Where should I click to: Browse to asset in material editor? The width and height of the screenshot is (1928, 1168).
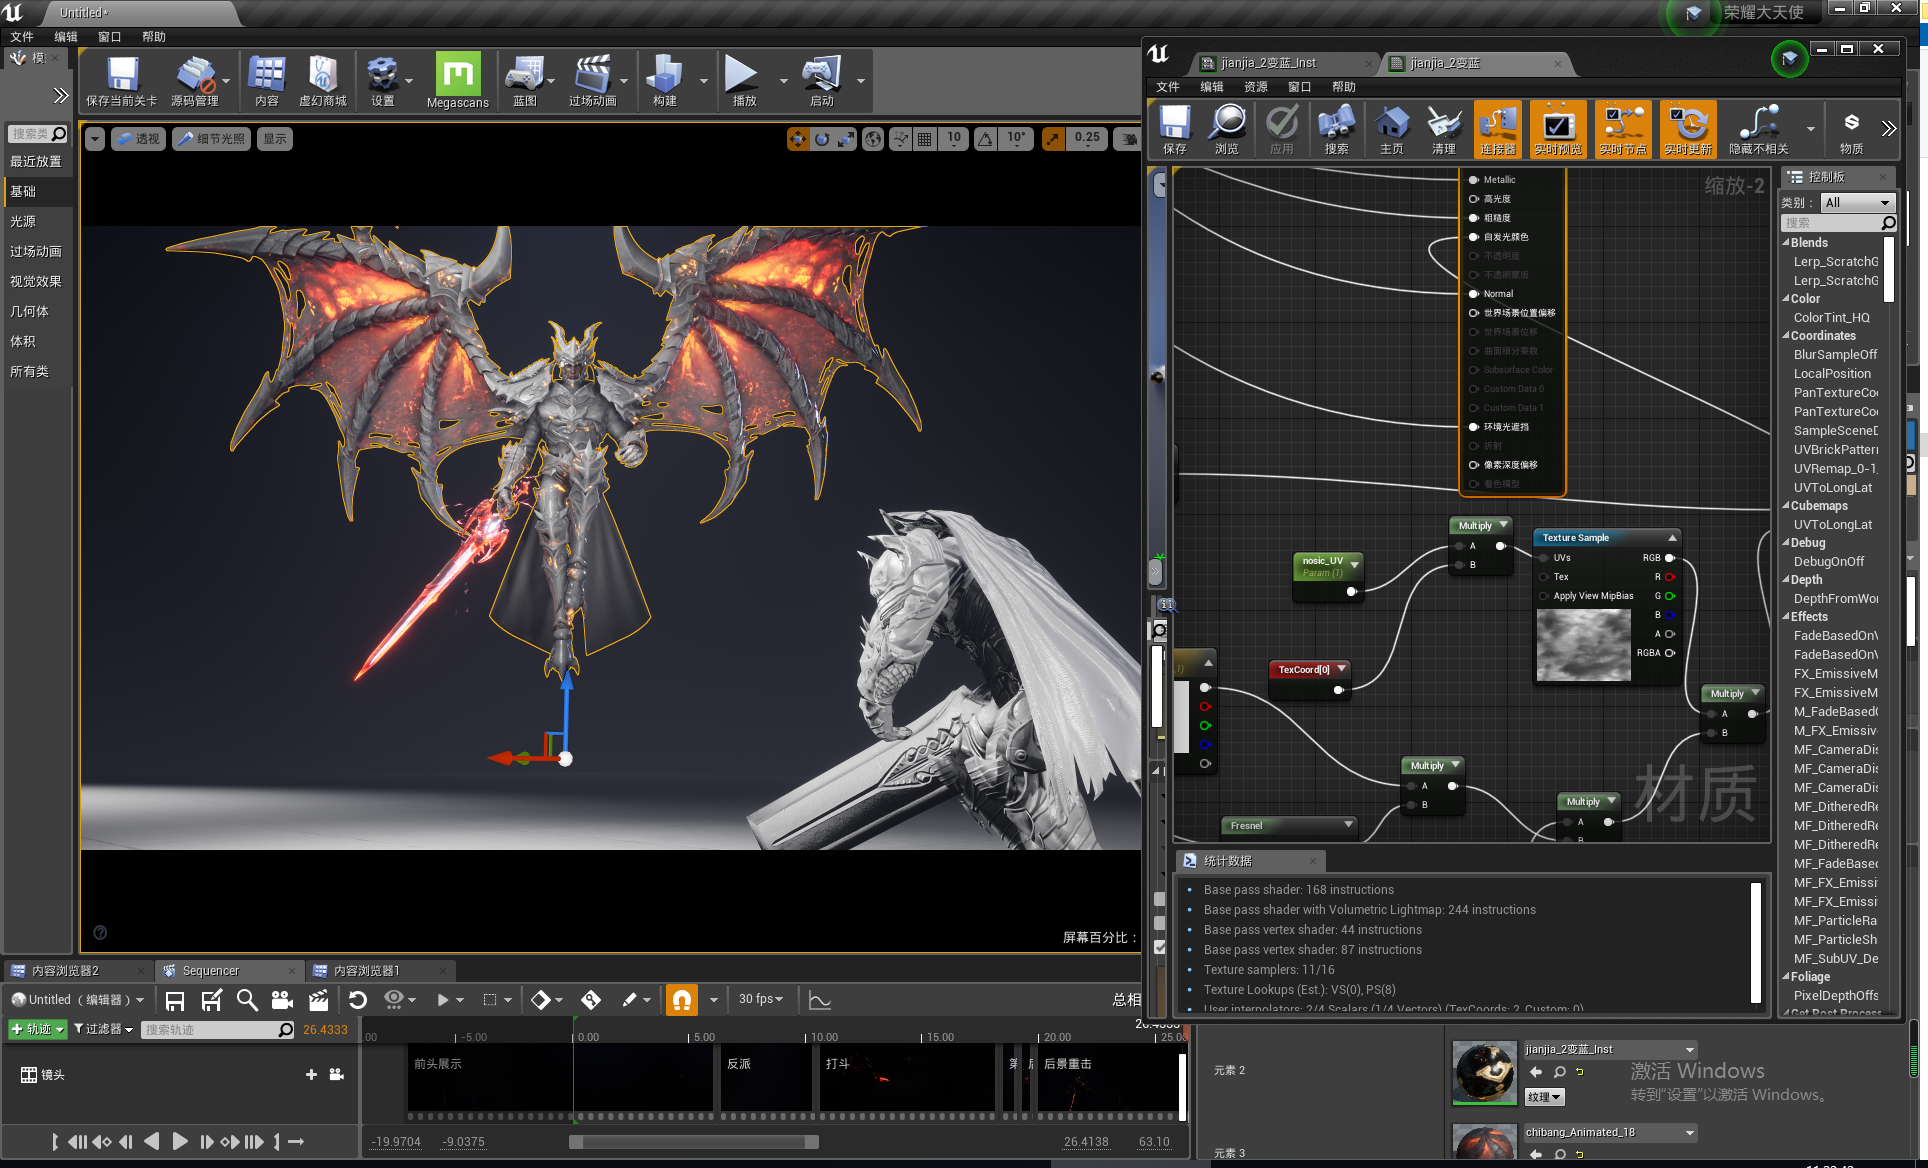pyautogui.click(x=1227, y=130)
